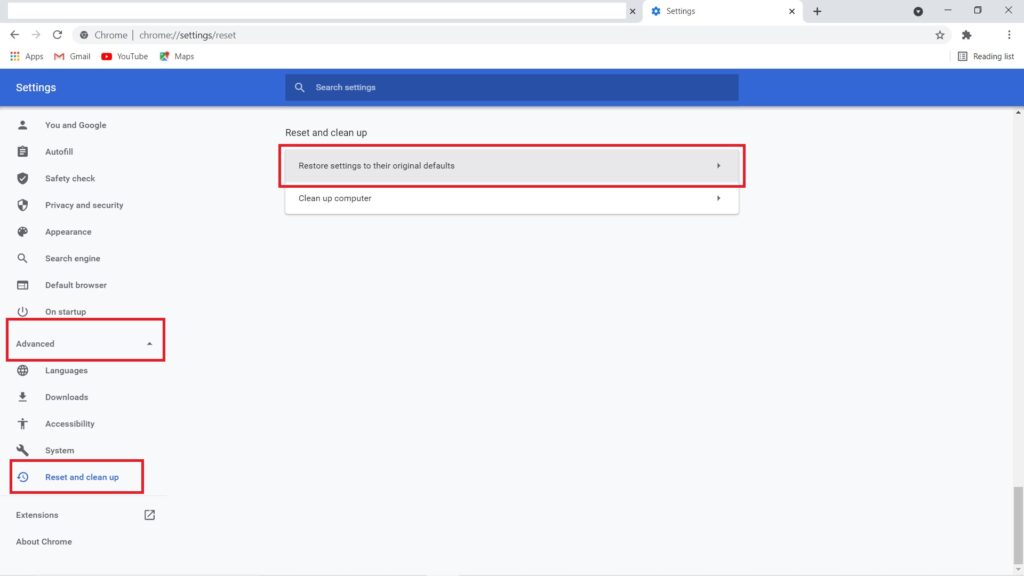Reload the page with refresh icon
1024x576 pixels.
pyautogui.click(x=57, y=35)
